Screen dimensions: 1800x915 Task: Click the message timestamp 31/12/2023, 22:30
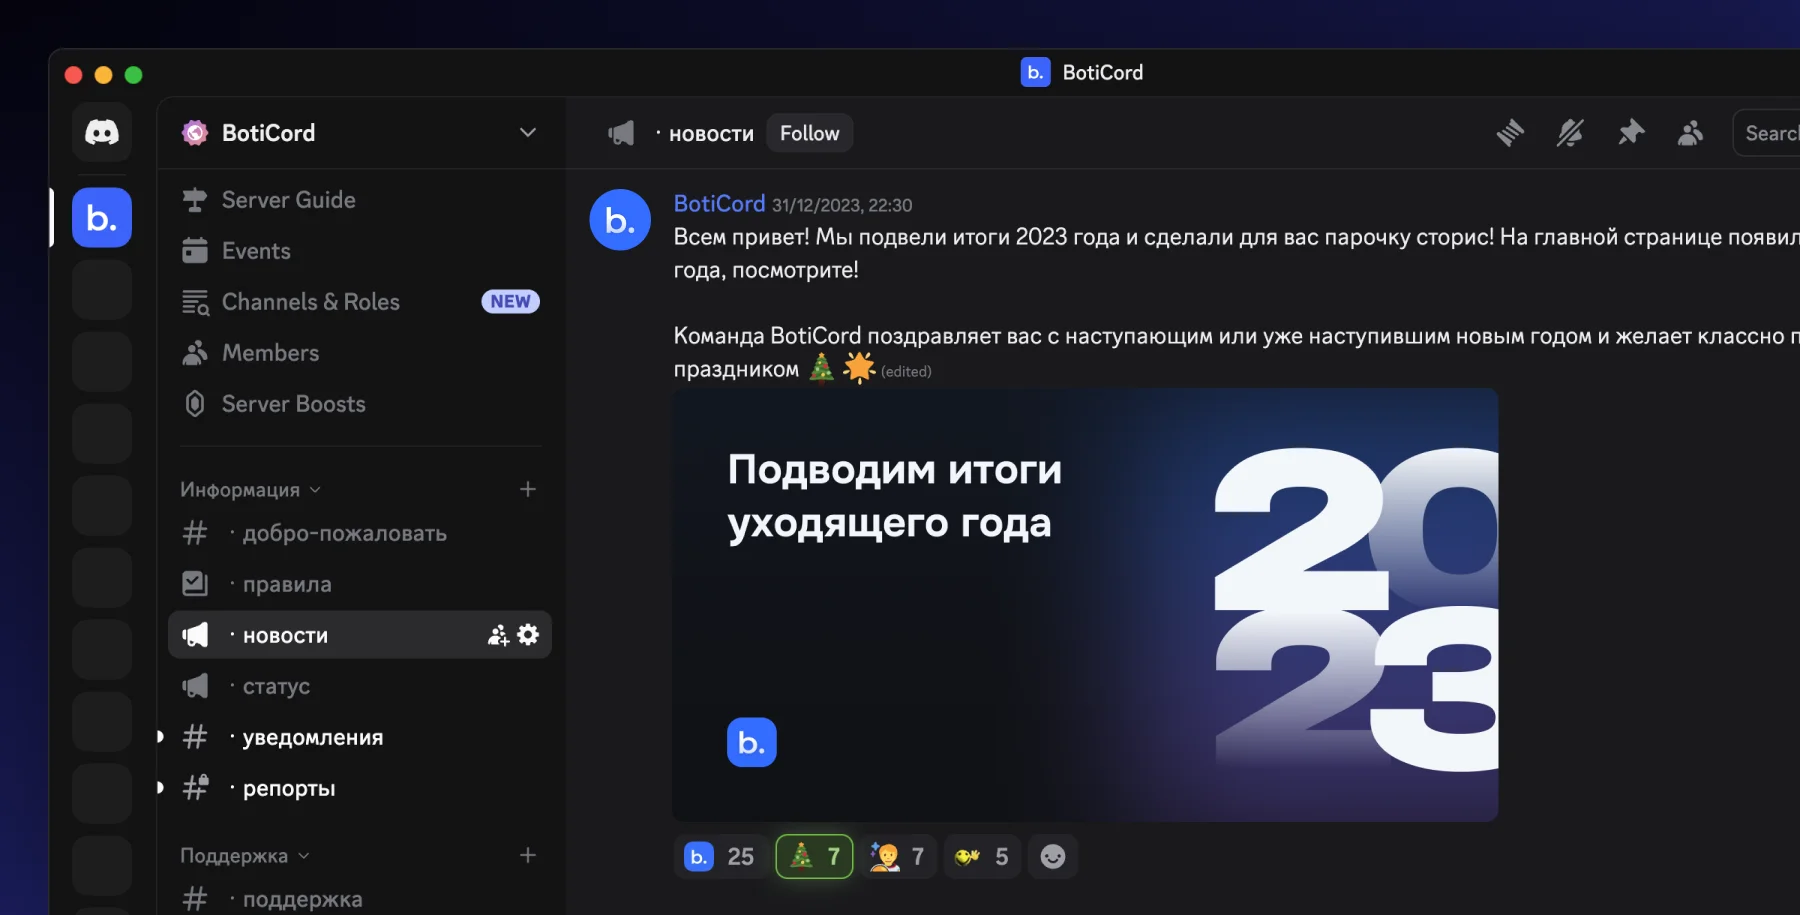[x=842, y=205]
